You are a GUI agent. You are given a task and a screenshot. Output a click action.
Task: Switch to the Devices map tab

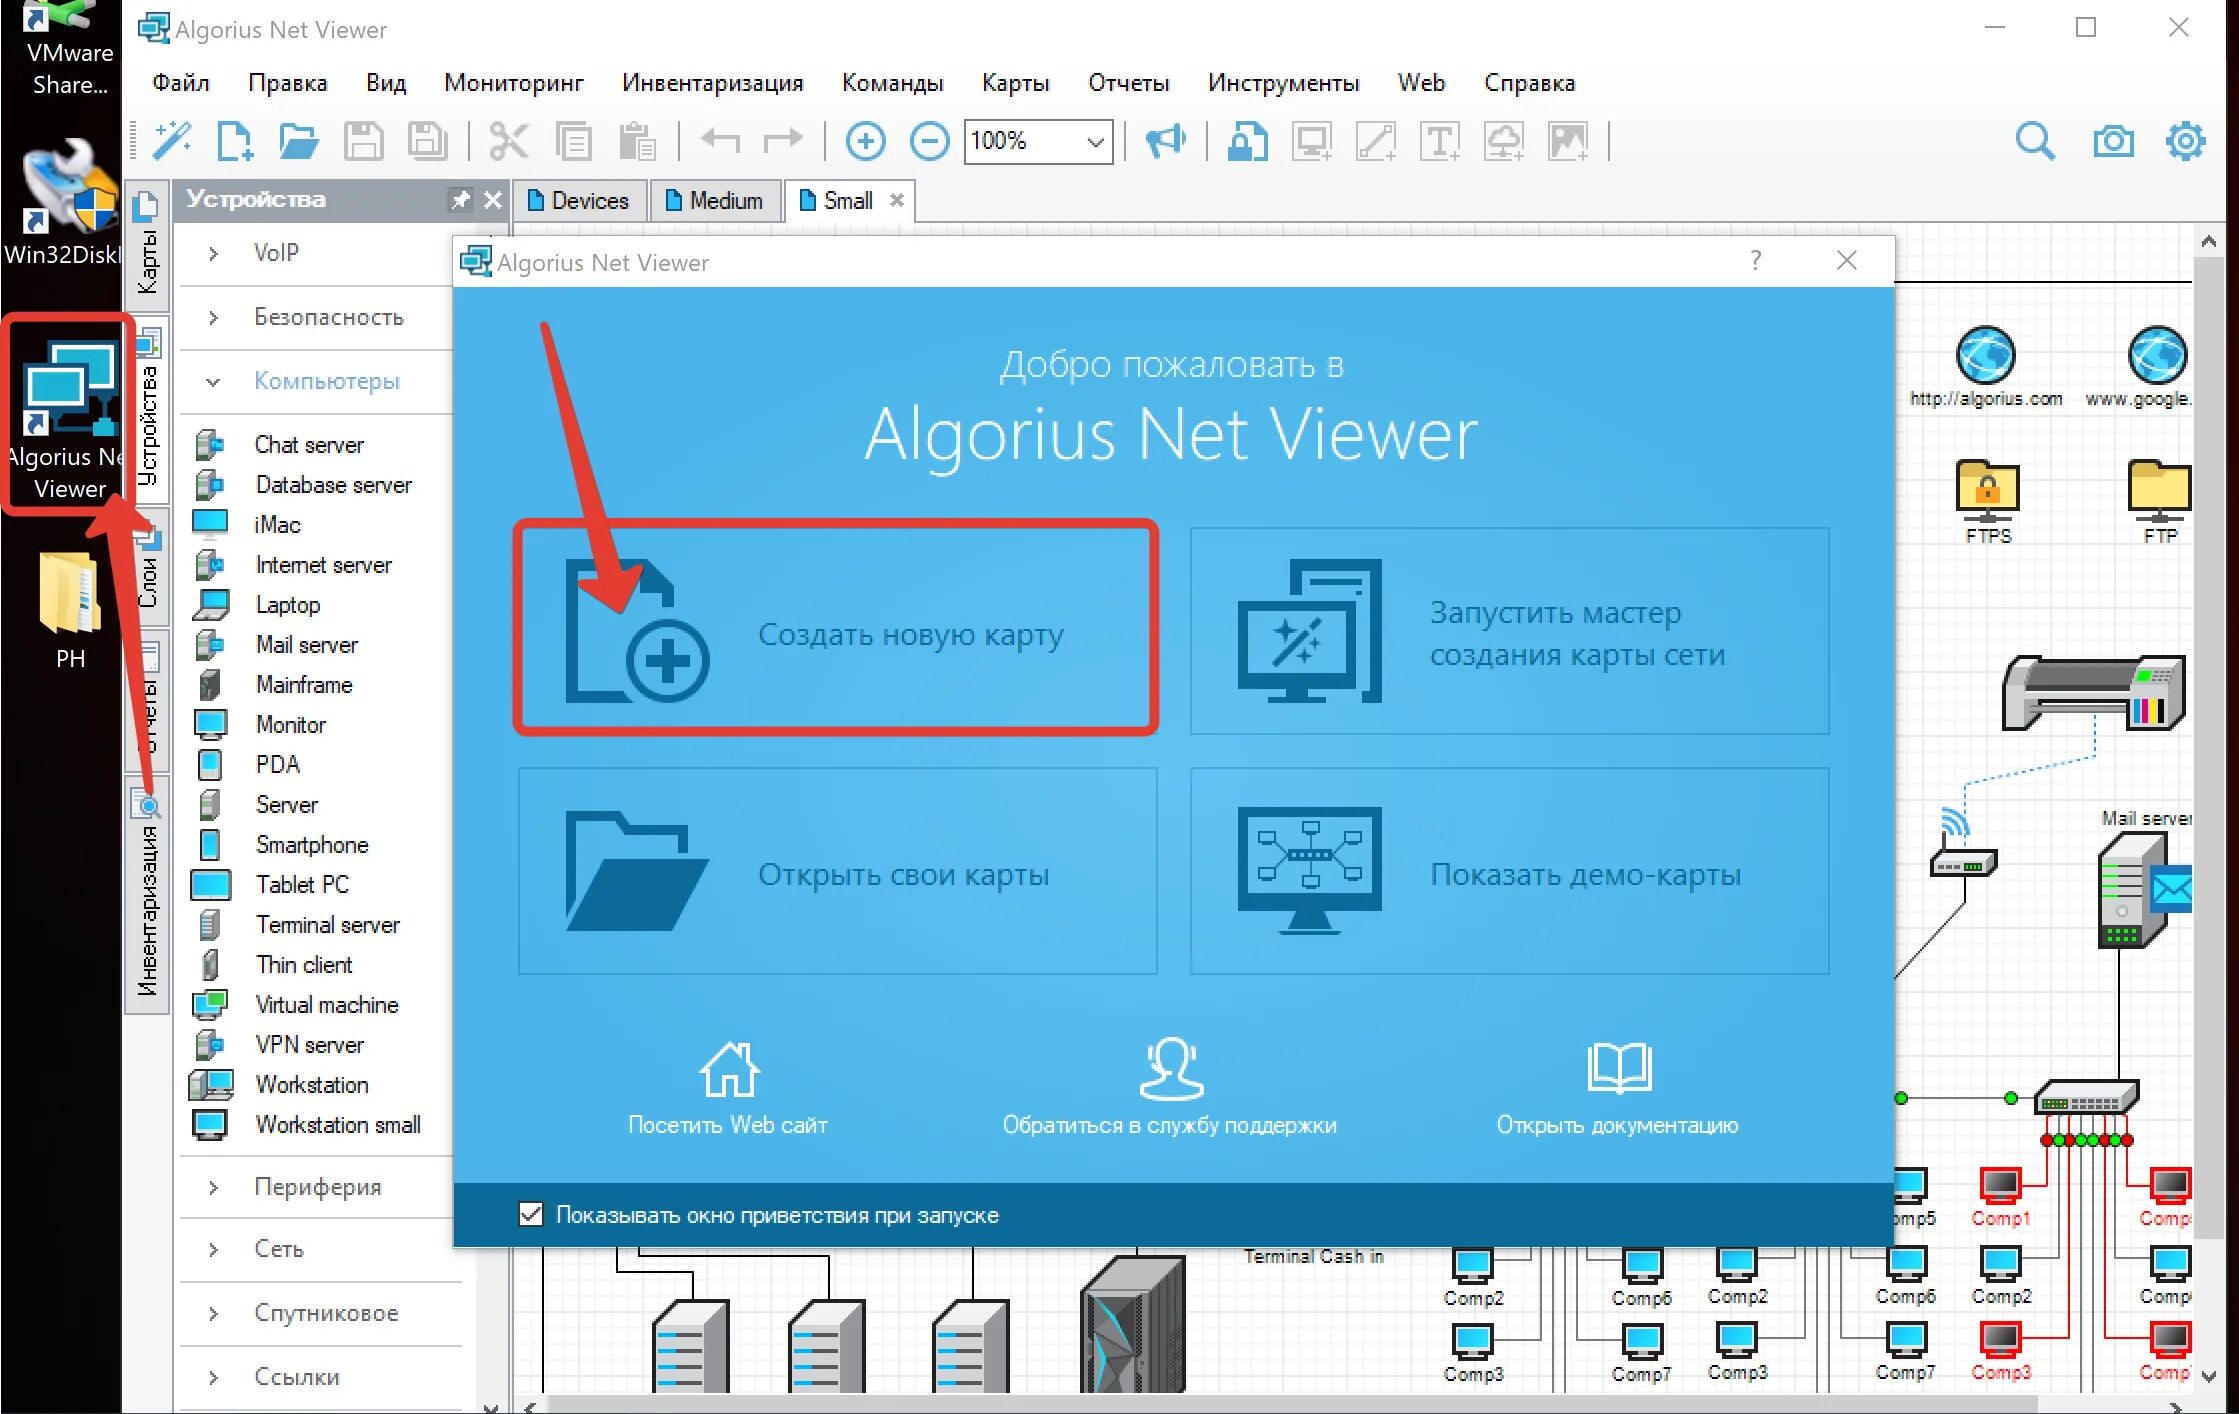[579, 200]
